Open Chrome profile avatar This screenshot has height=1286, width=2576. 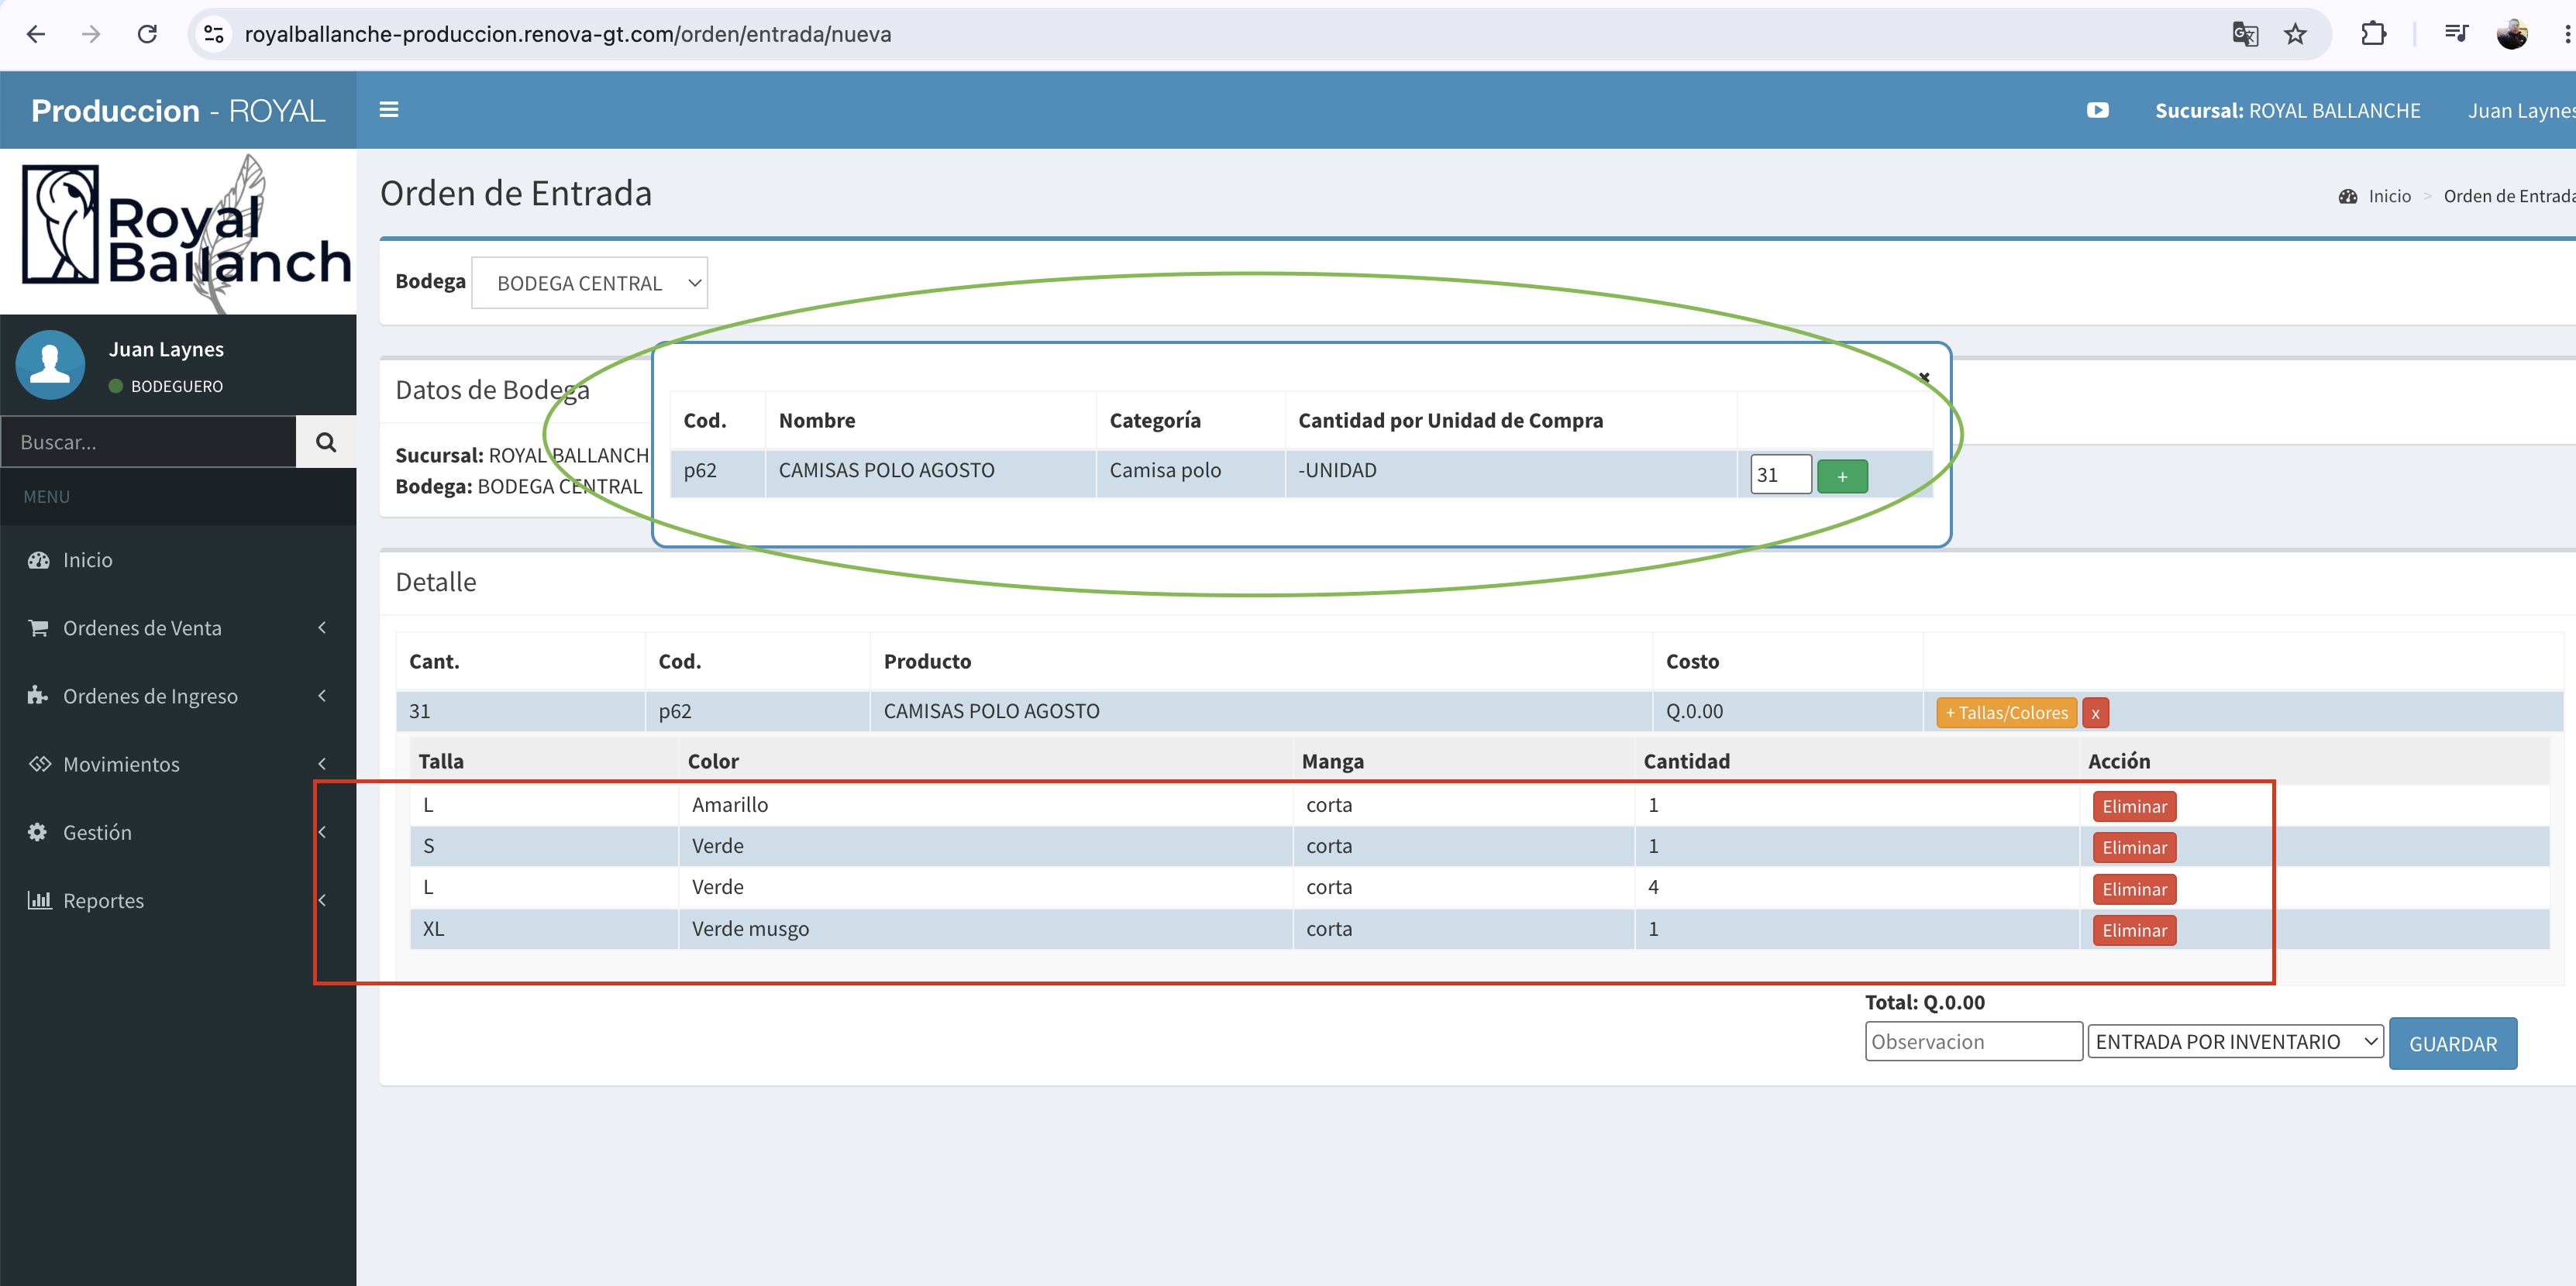[2511, 34]
